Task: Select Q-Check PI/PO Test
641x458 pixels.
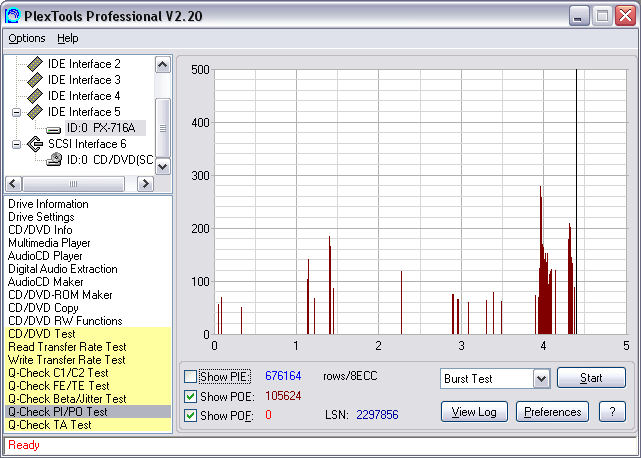Action: tap(88, 412)
